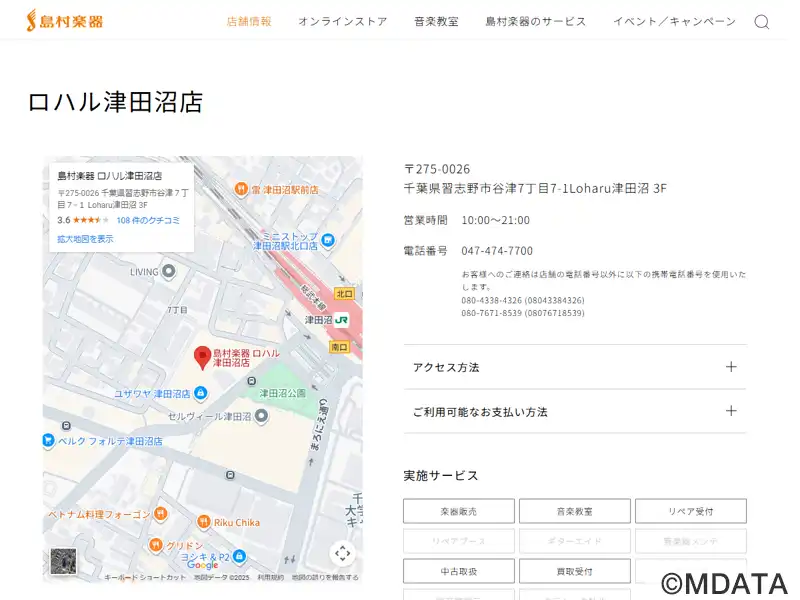The image size is (800, 600).
Task: Go to 音楽教室 in the navigation
Action: [436, 22]
